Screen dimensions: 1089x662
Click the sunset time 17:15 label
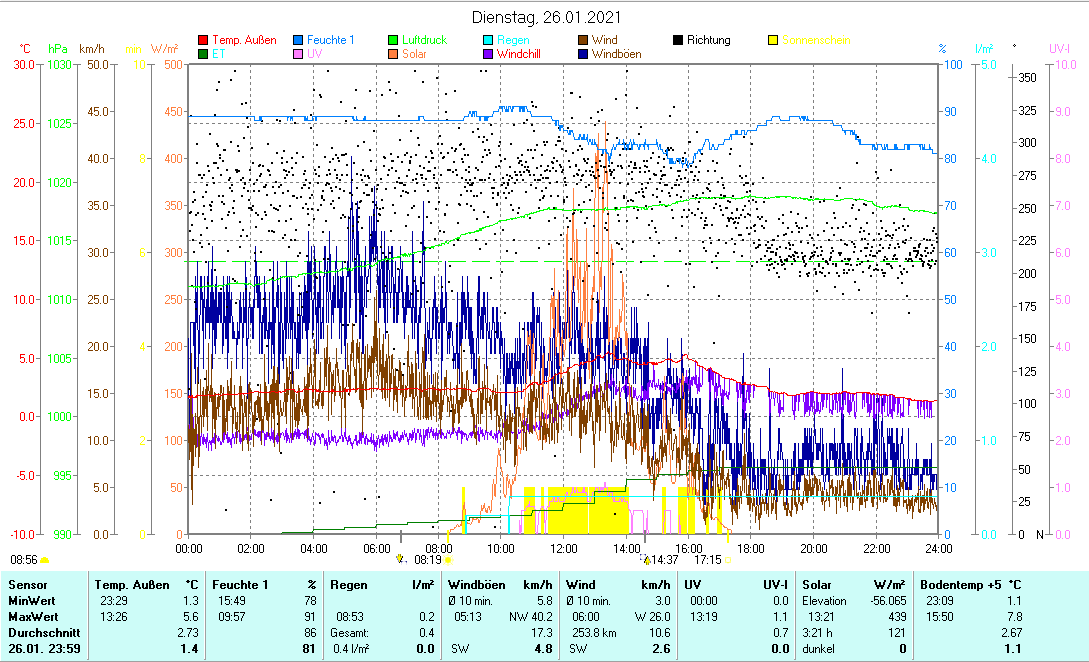point(707,560)
